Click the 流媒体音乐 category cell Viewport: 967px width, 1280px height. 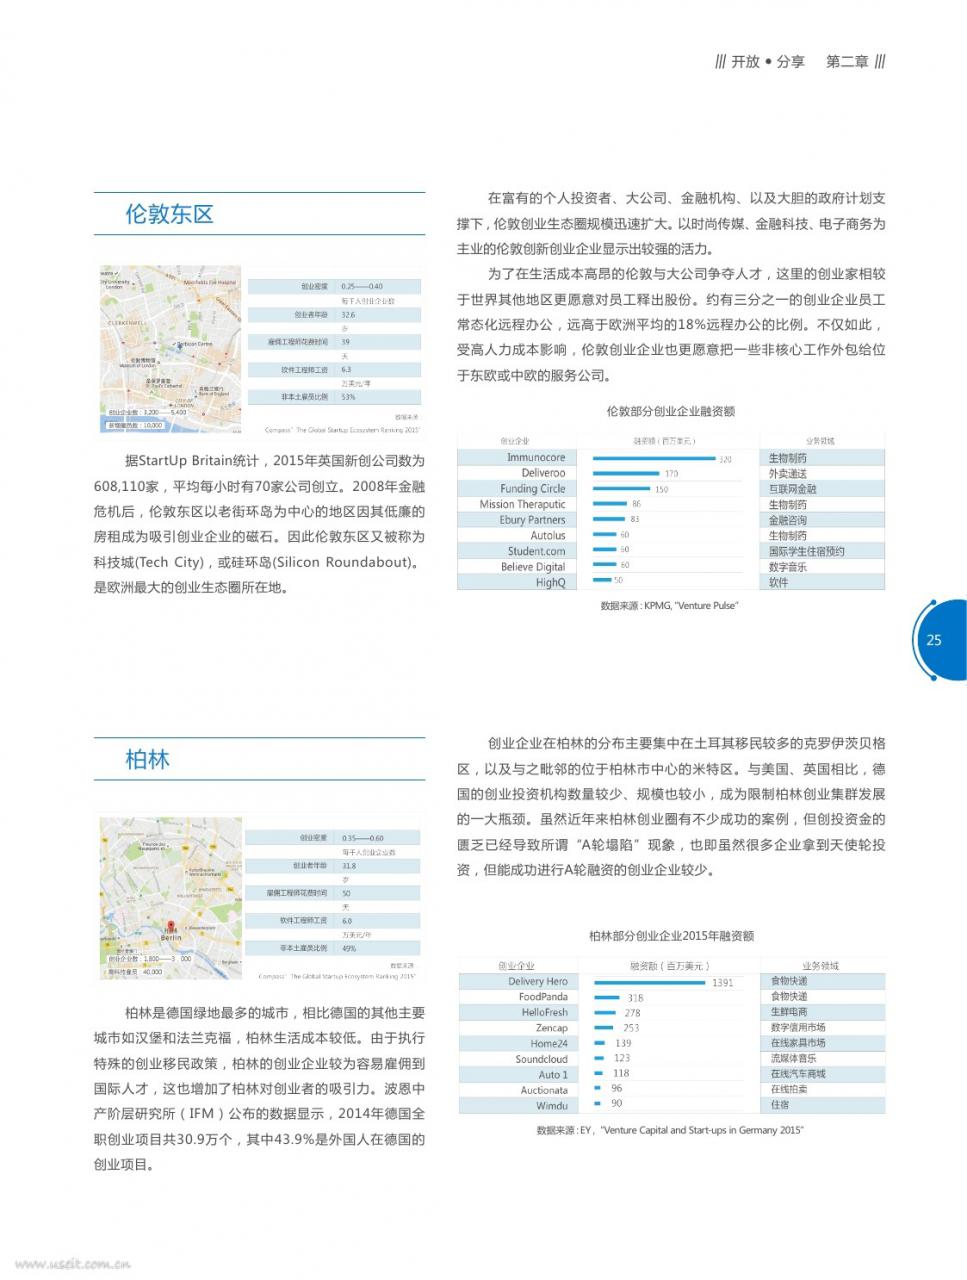pos(793,1058)
